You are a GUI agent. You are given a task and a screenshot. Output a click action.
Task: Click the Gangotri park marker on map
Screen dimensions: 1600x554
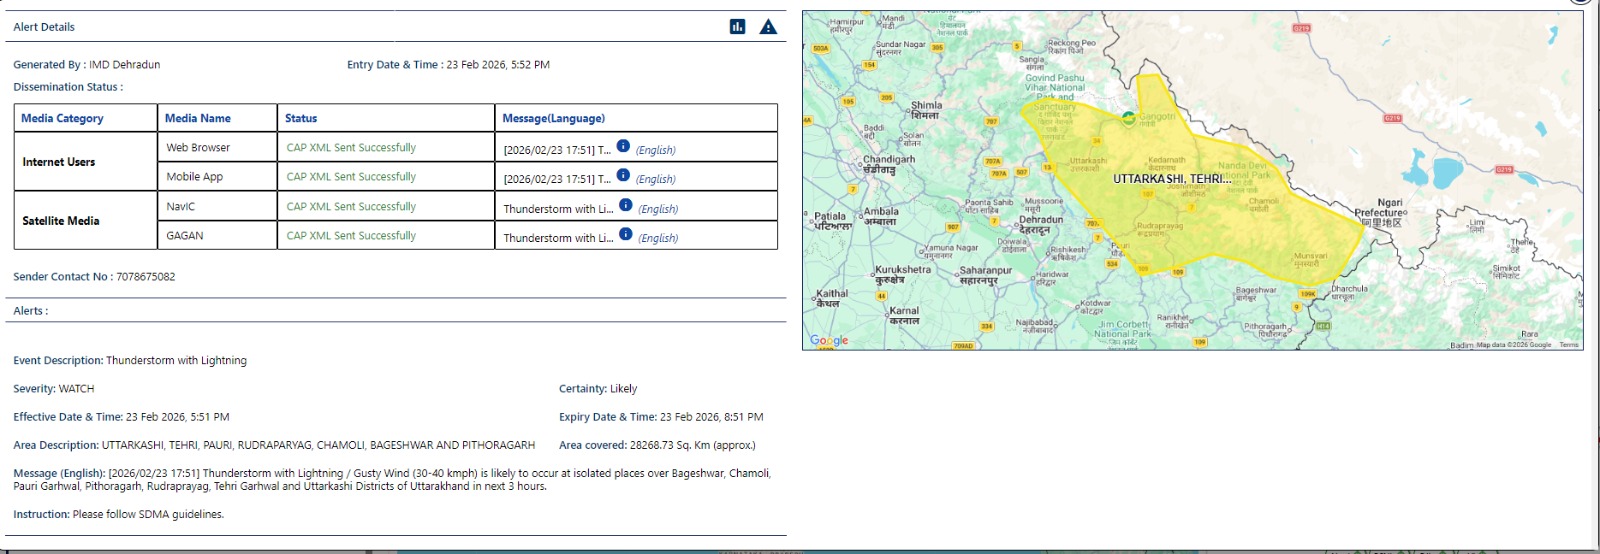[x=1129, y=118]
